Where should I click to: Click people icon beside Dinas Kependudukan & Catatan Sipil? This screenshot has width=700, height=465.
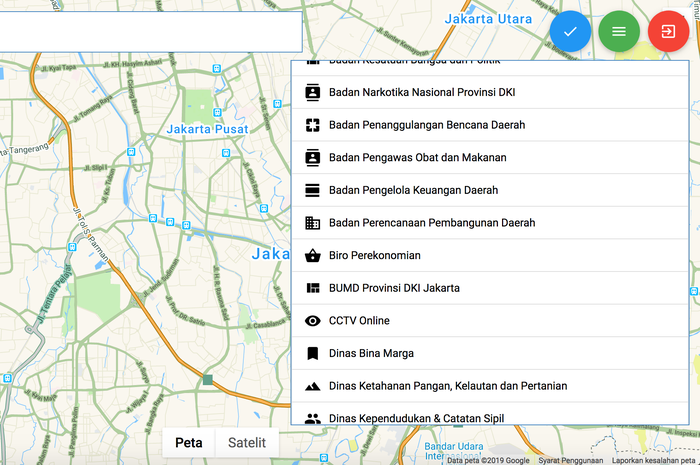coord(312,419)
